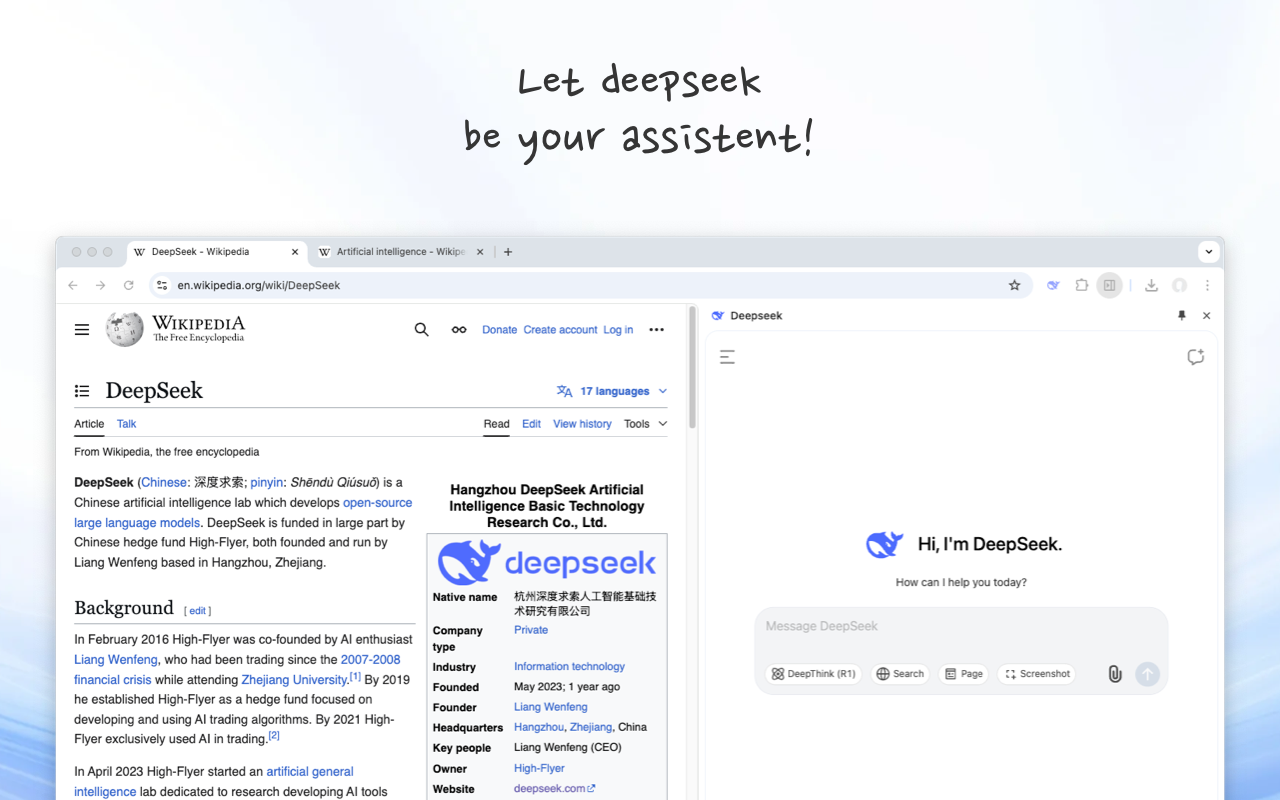The image size is (1280, 800).
Task: Toggle the Search option
Action: point(900,674)
